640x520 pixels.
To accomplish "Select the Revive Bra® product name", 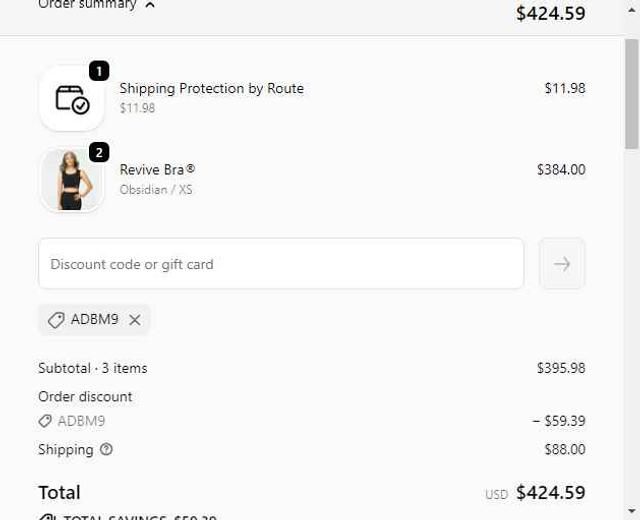I will click(x=157, y=170).
